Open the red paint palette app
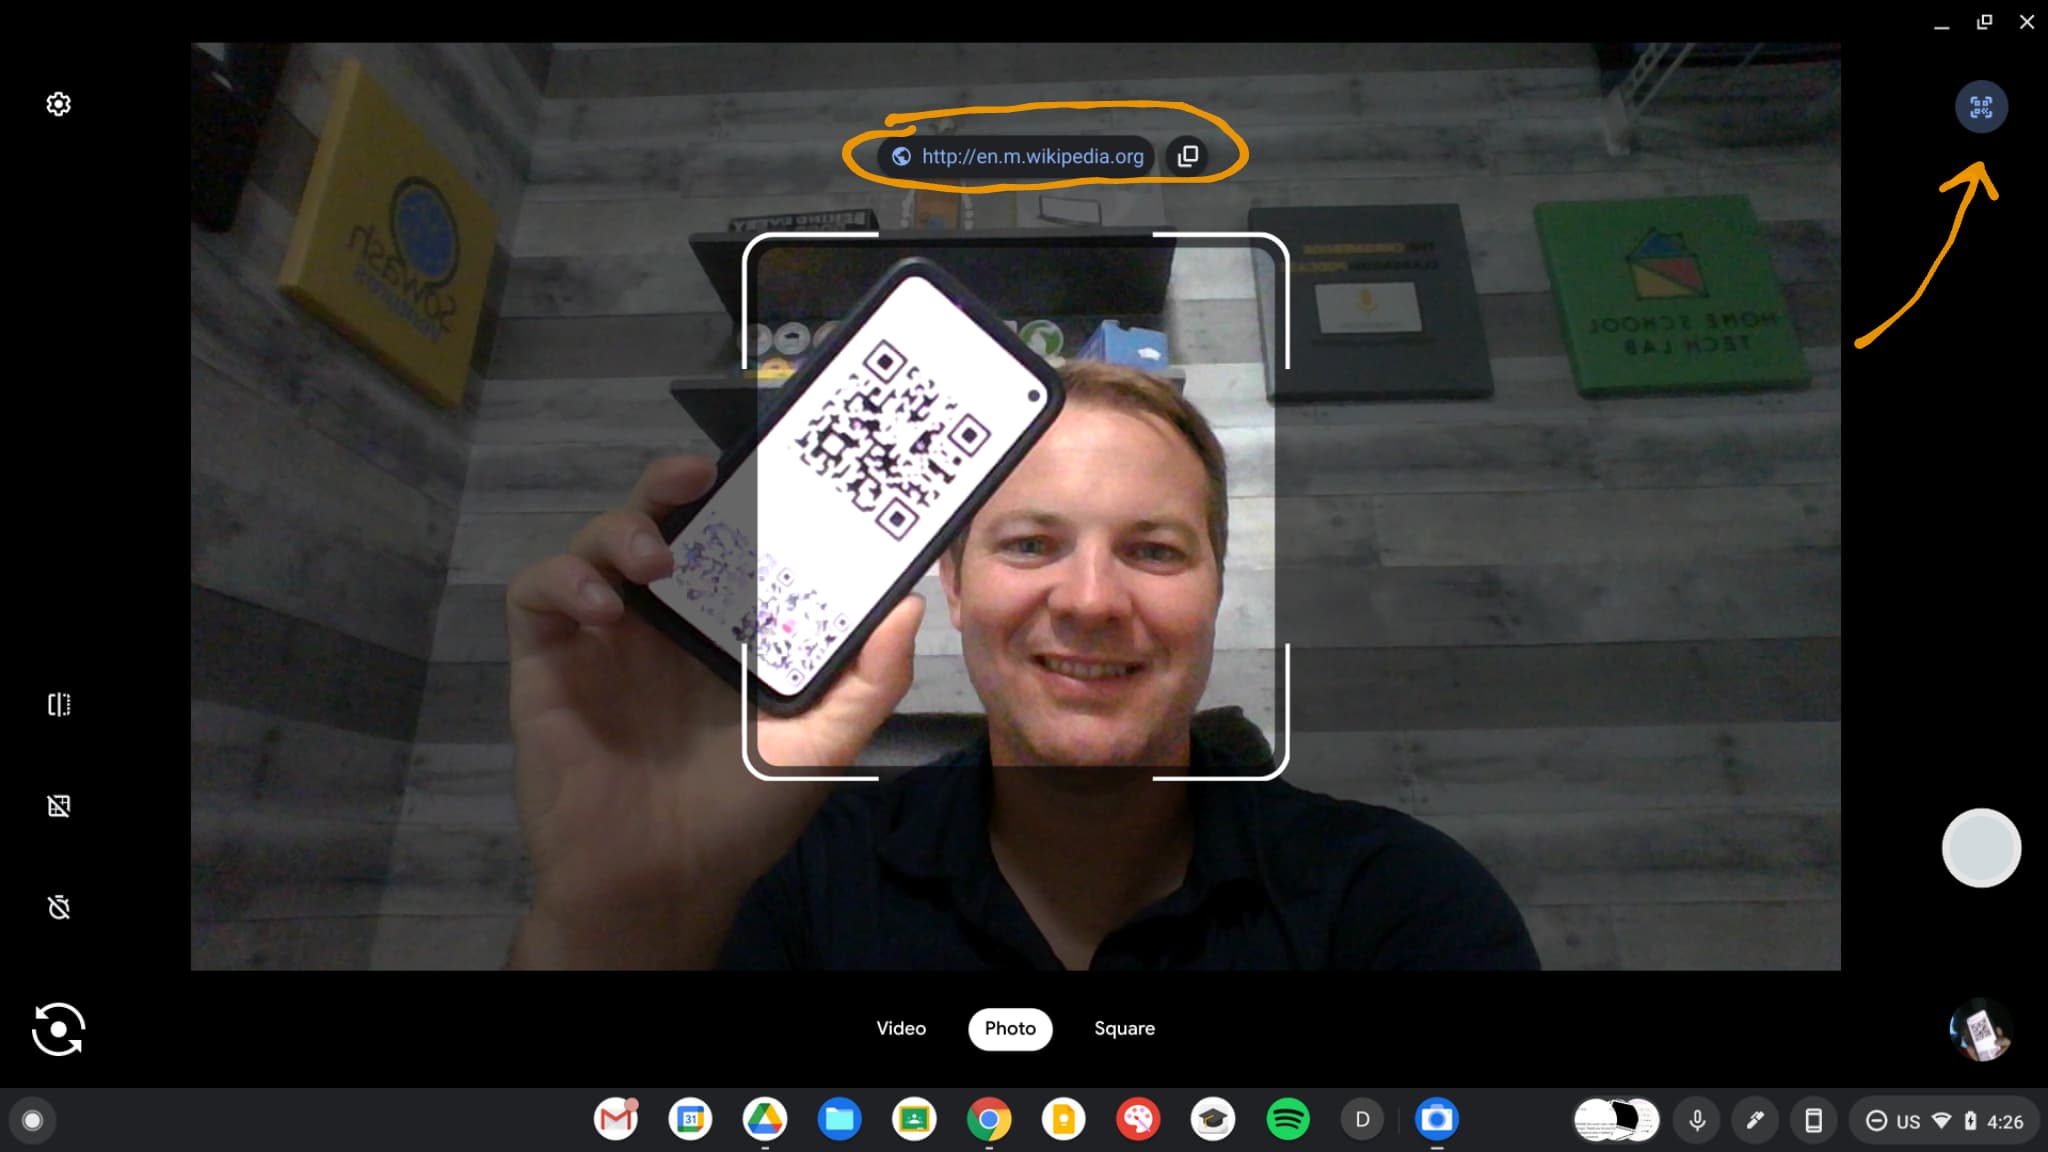This screenshot has width=2048, height=1152. pos(1138,1119)
